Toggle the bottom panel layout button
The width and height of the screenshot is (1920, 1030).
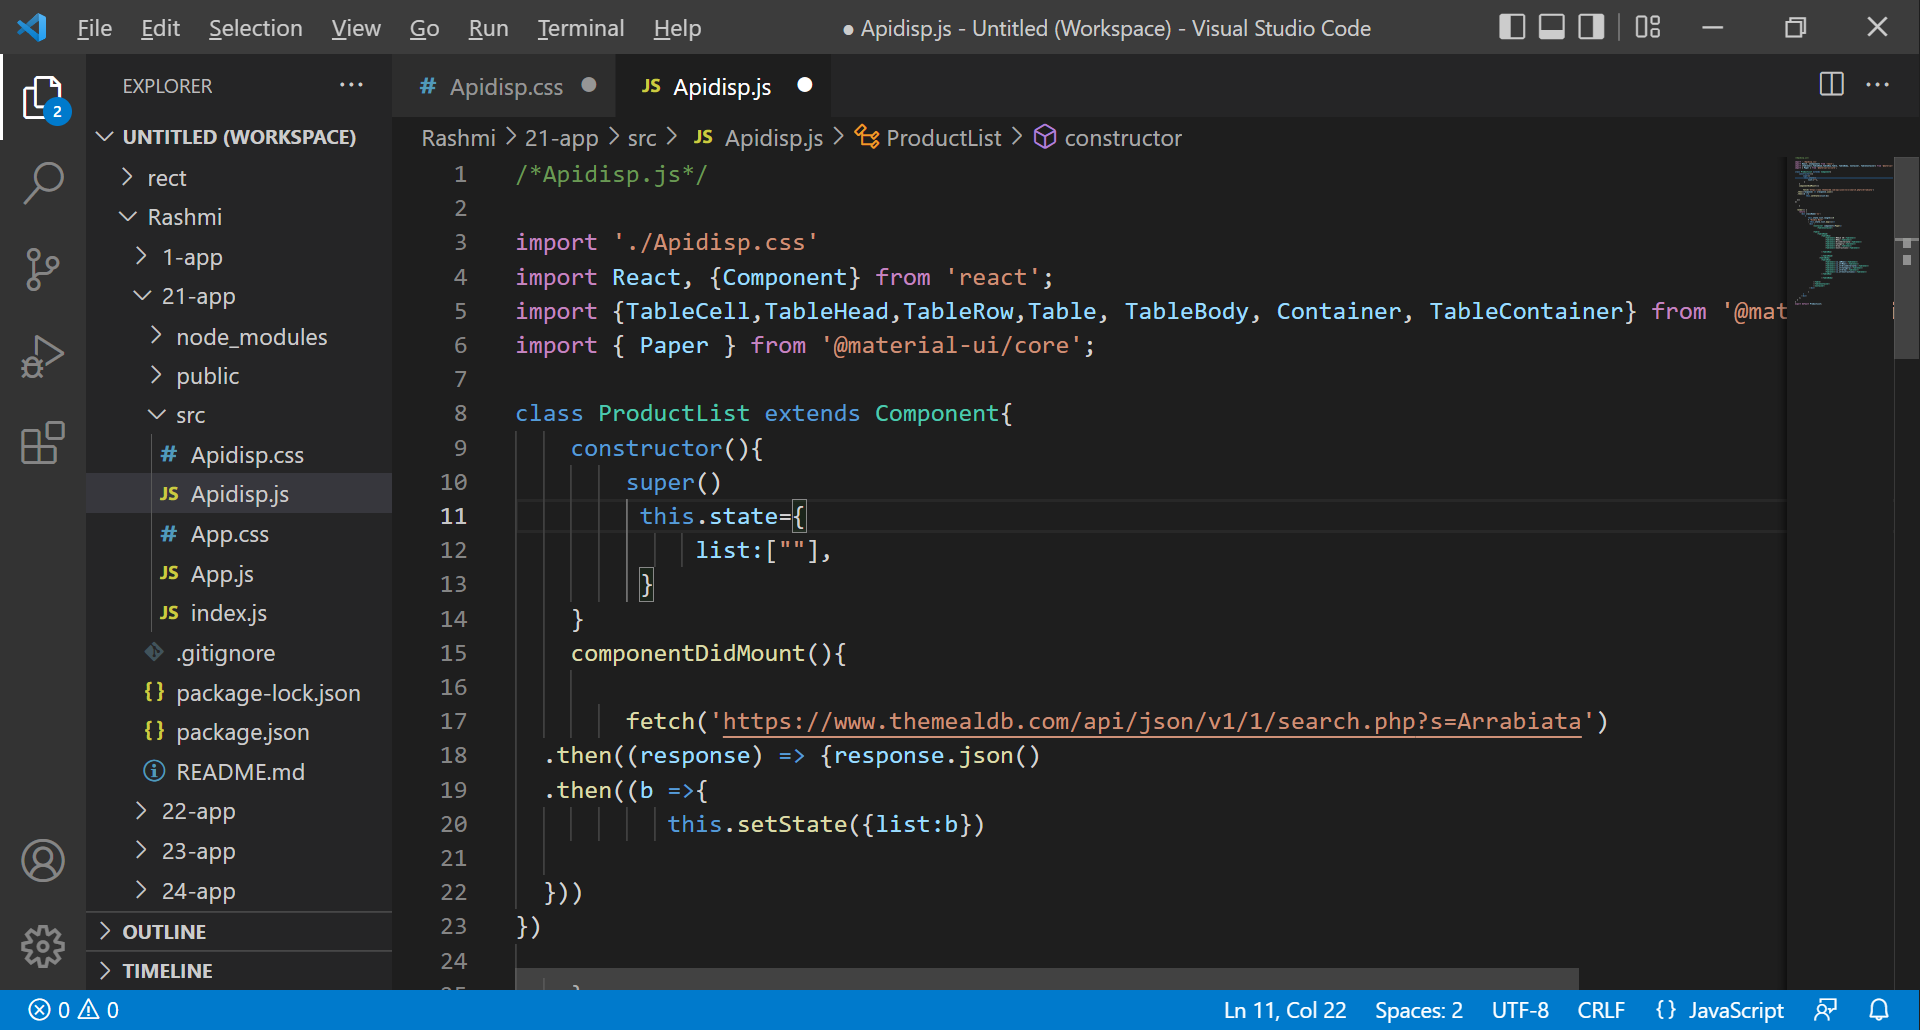[x=1551, y=27]
